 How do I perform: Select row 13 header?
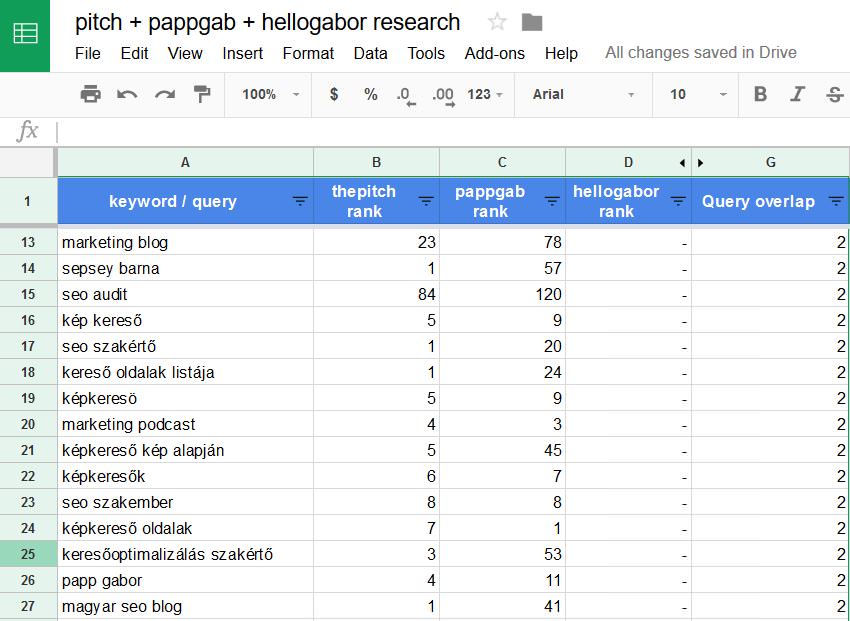(28, 242)
